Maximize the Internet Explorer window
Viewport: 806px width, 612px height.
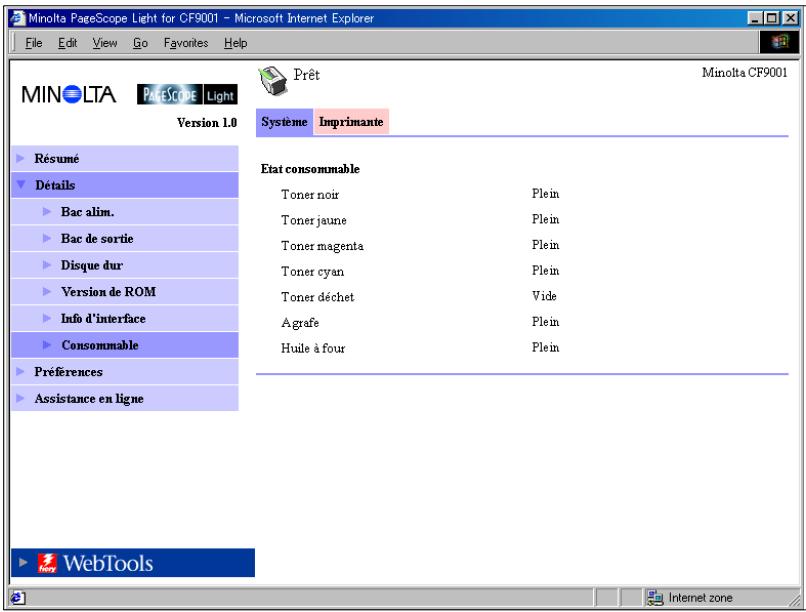coord(771,18)
